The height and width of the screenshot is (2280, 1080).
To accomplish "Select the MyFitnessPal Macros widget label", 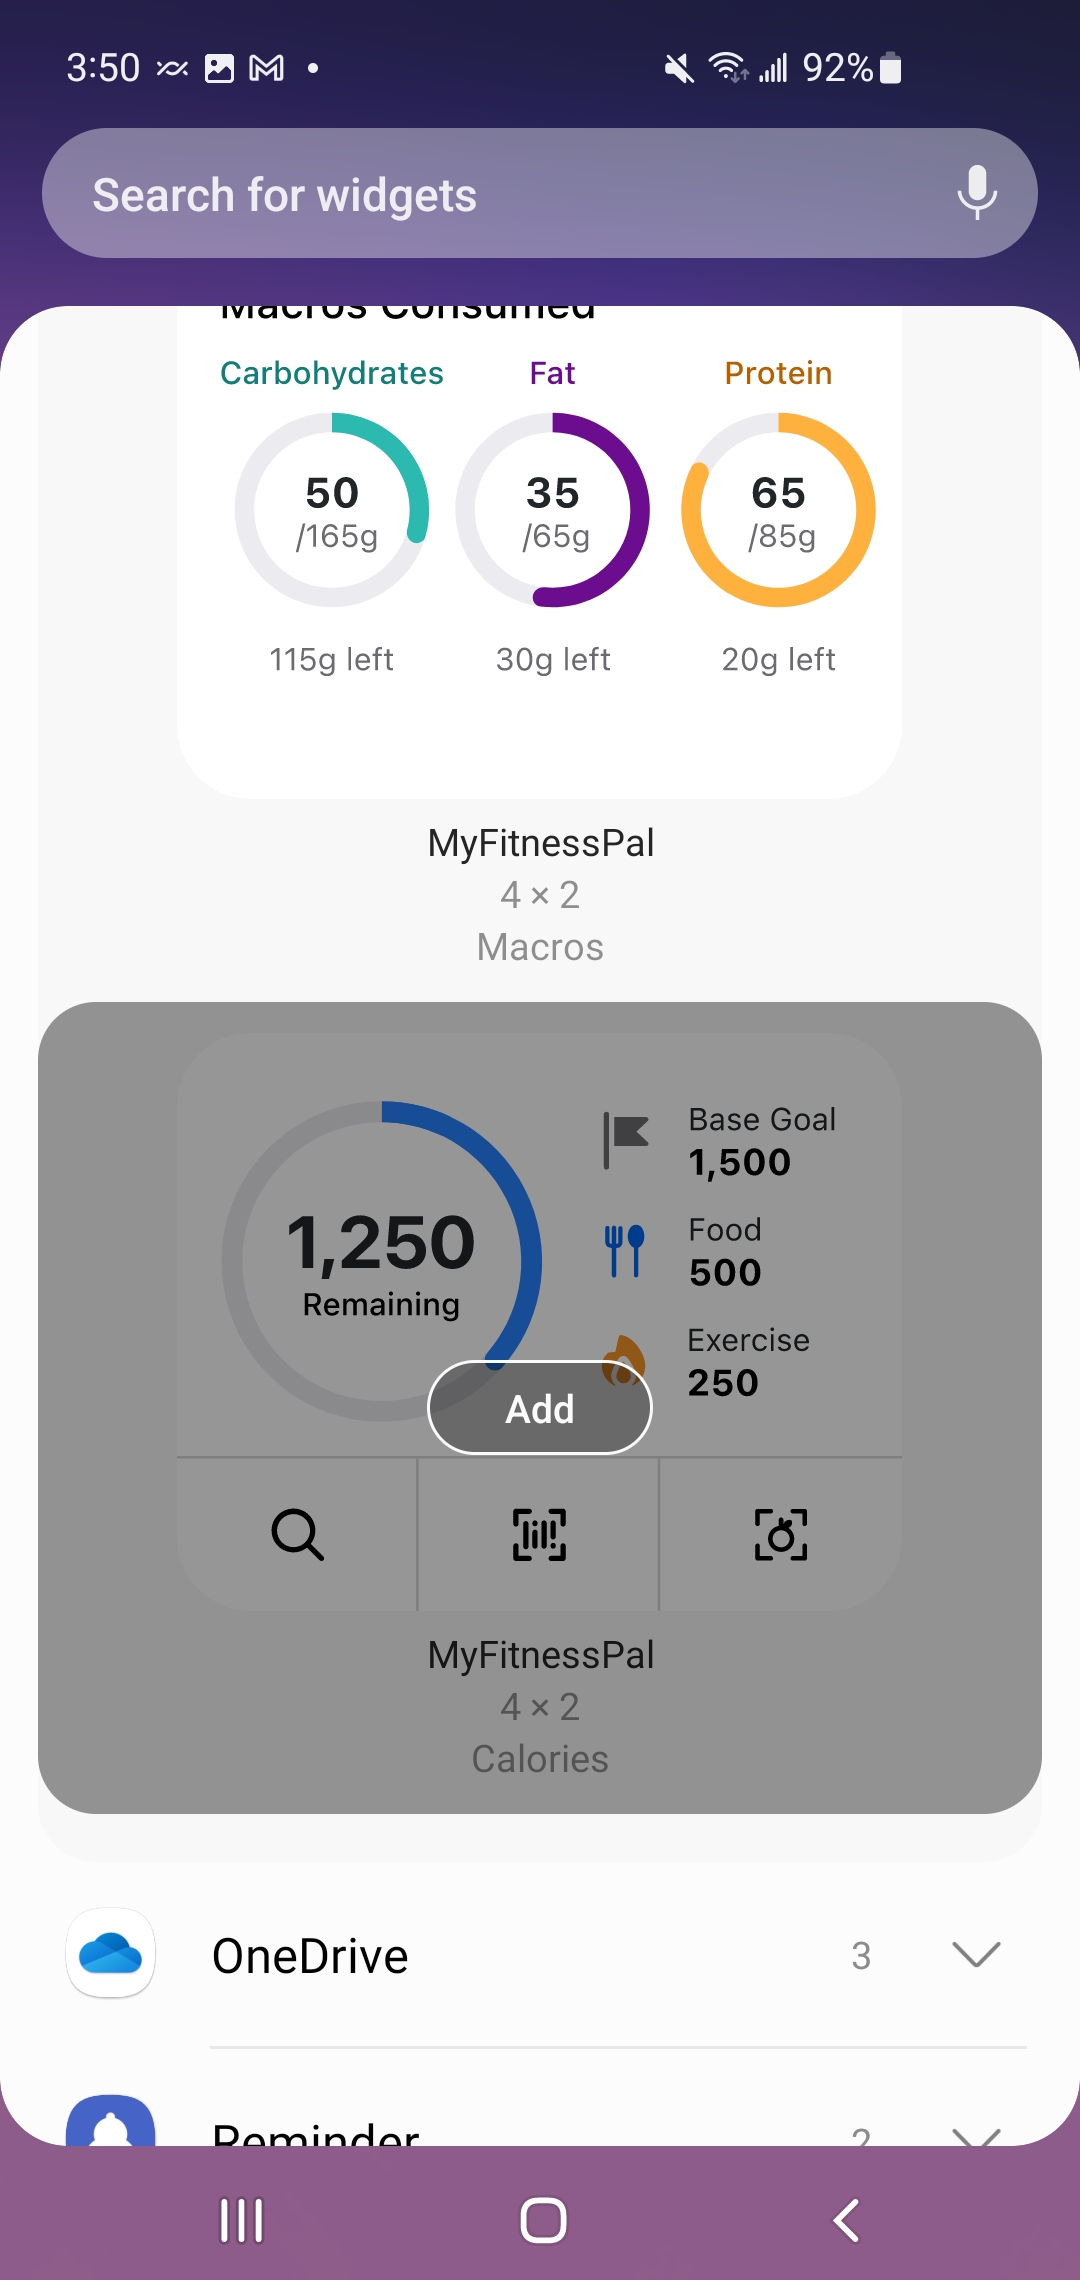I will click(540, 895).
